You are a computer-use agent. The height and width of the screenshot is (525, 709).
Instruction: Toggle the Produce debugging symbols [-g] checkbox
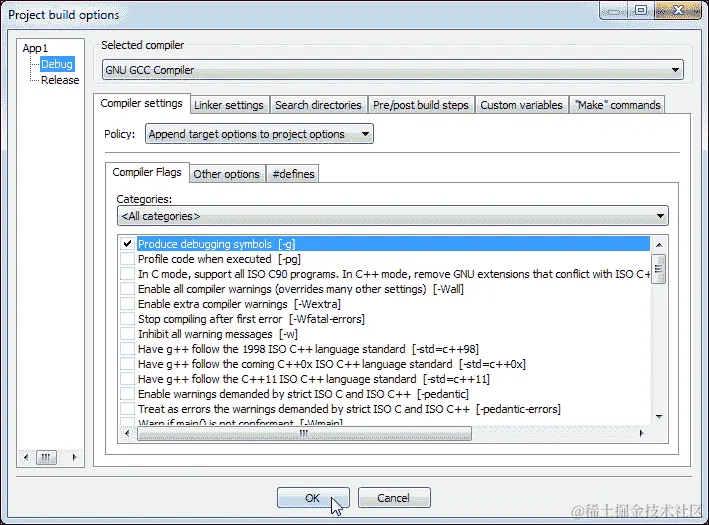127,244
